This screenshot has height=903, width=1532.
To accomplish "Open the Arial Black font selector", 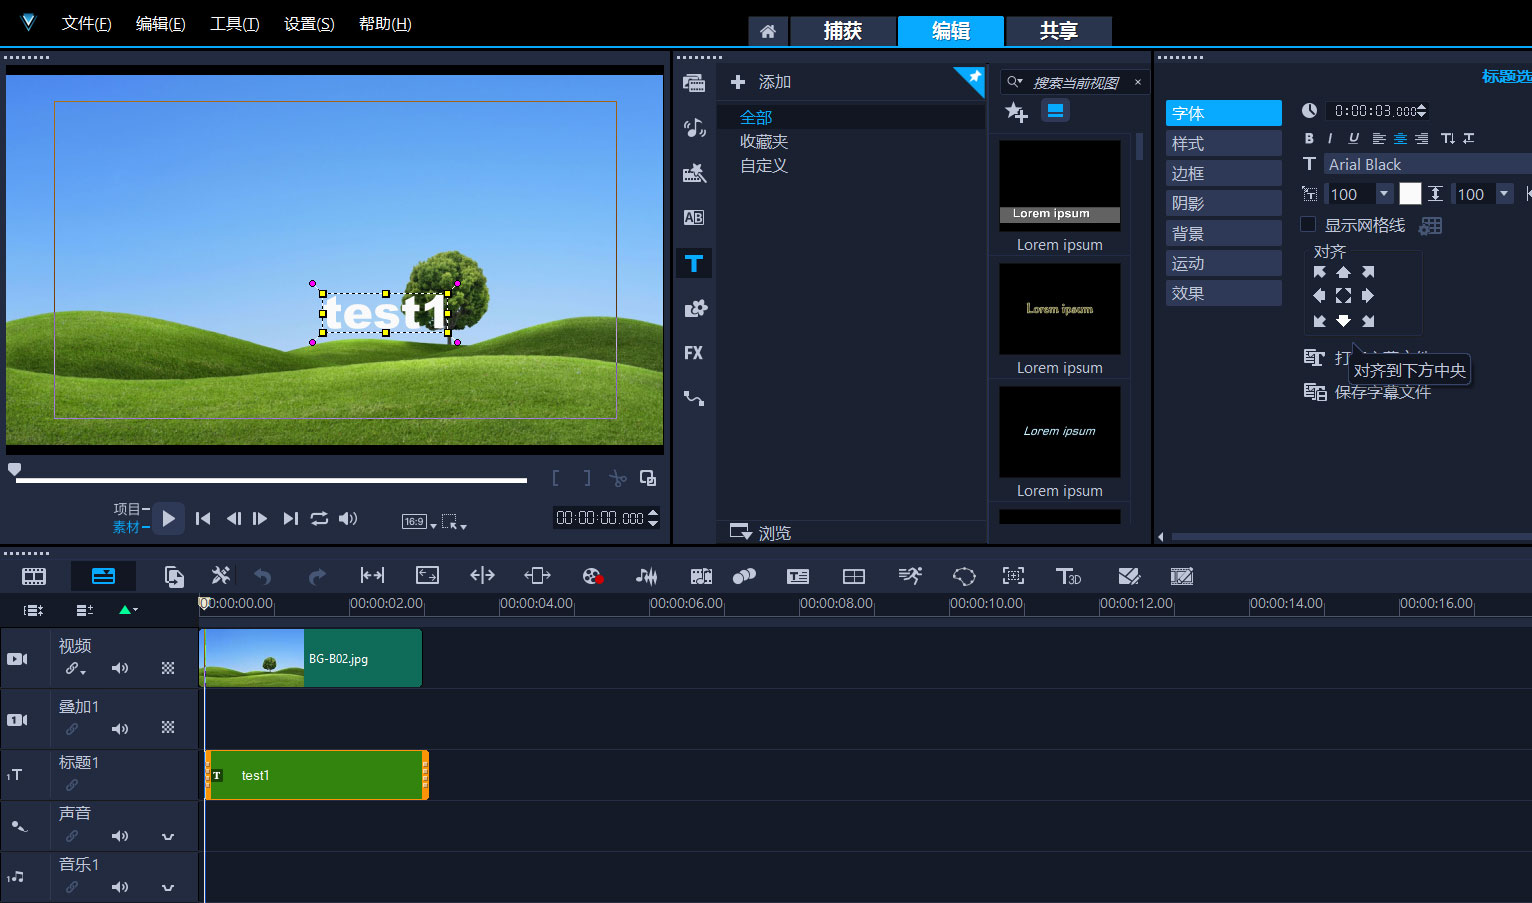I will tap(1428, 165).
